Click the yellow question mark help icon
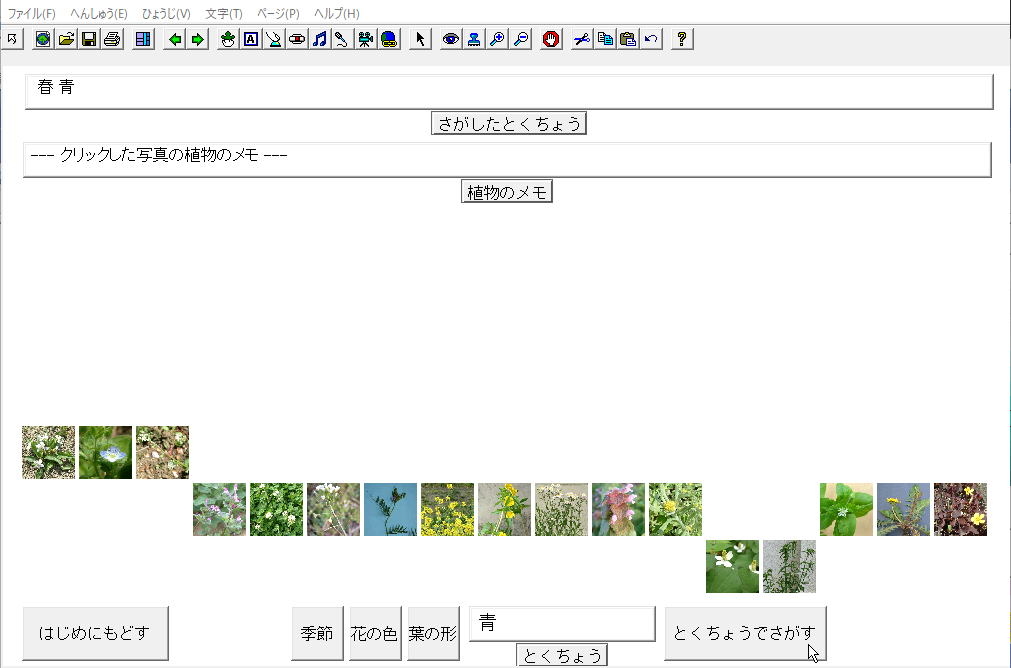This screenshot has height=668, width=1011. [682, 39]
